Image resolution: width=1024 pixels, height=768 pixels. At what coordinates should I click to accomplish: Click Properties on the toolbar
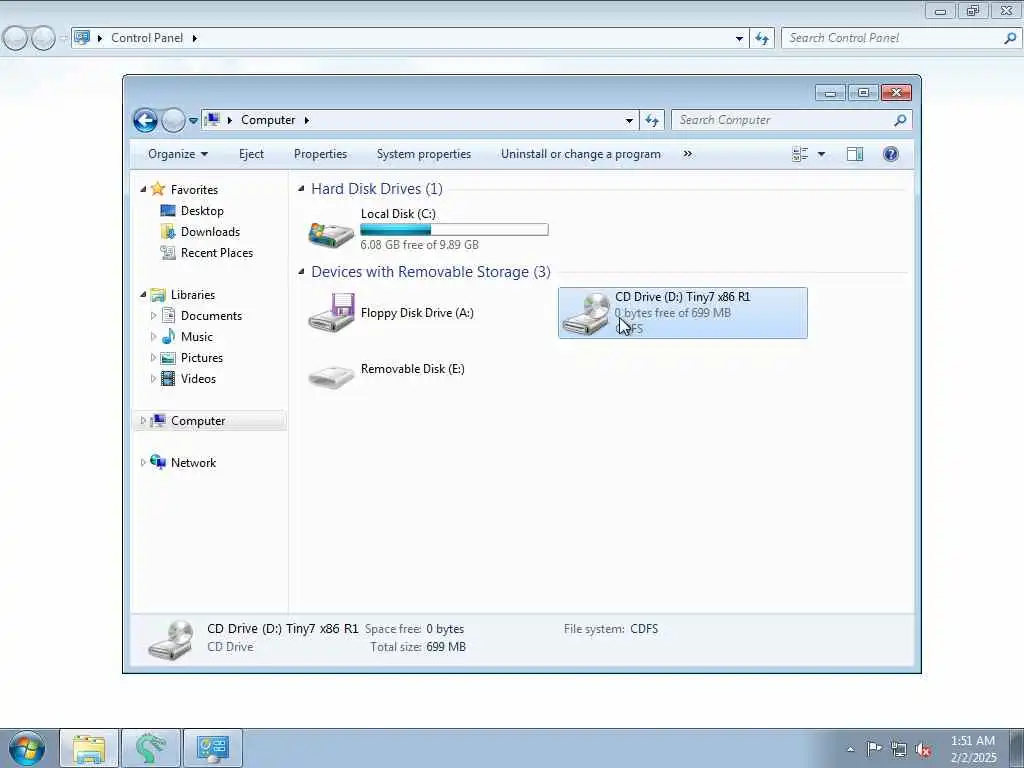coord(320,154)
